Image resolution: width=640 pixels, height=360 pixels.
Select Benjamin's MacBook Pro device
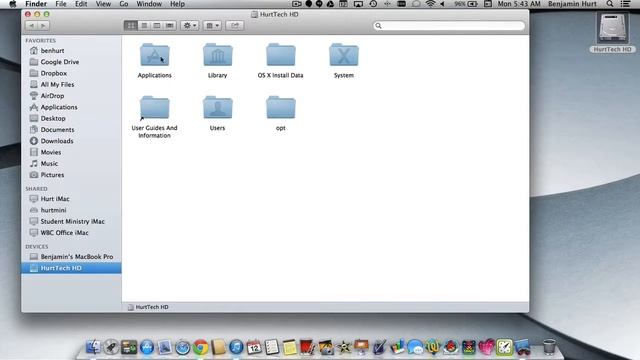77,257
